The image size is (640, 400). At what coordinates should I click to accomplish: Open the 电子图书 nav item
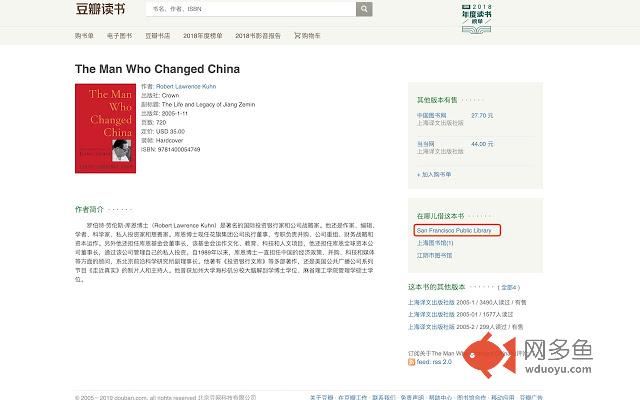pos(119,36)
